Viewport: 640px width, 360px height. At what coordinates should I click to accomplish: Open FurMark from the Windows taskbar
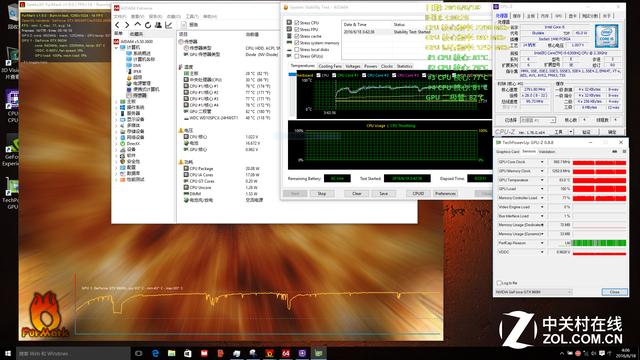[x=269, y=353]
